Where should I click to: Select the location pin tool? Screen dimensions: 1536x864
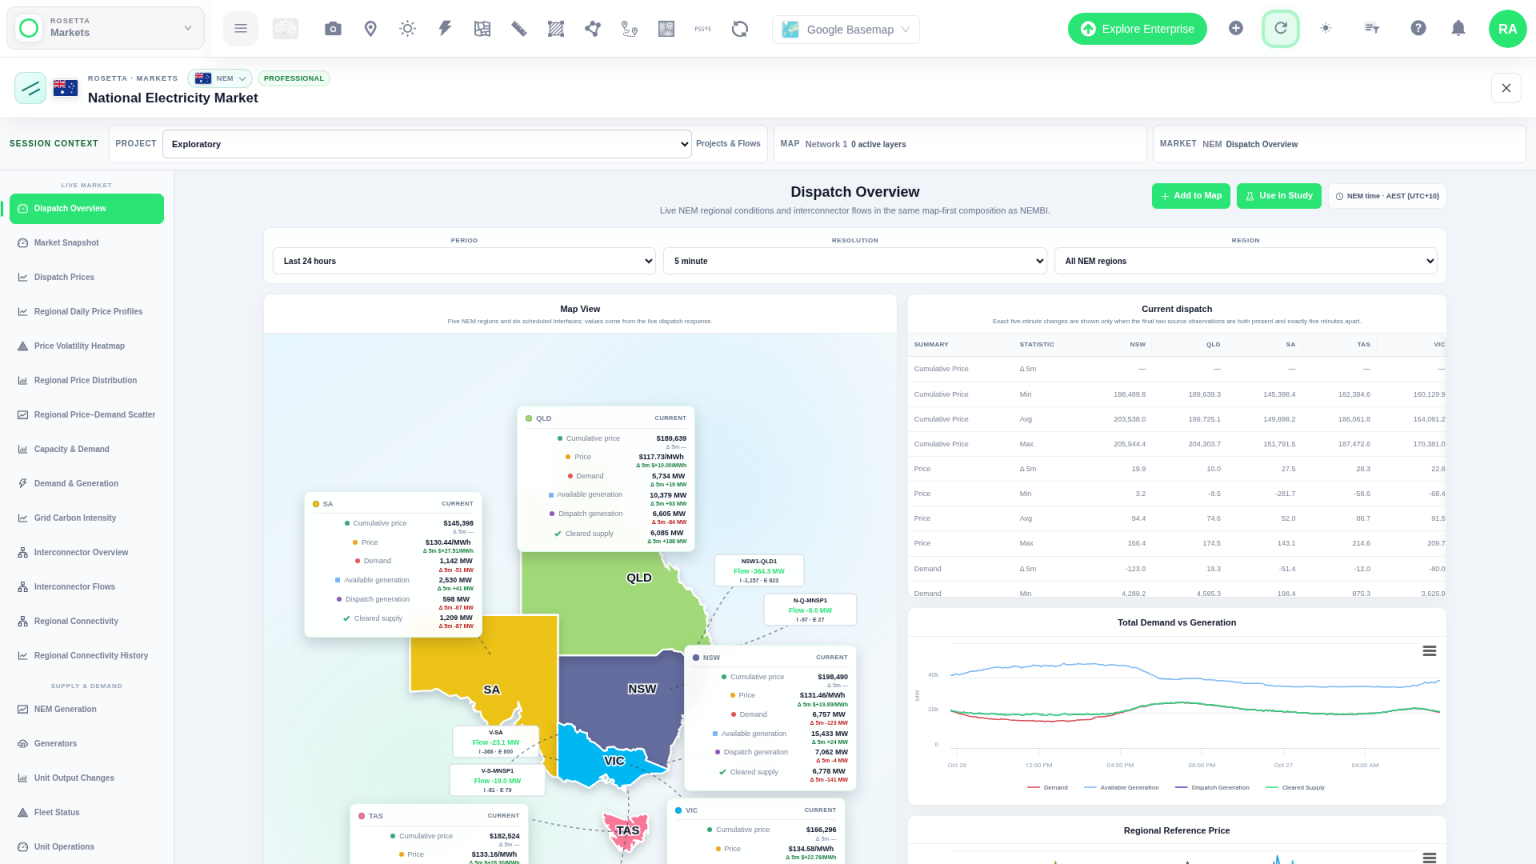(370, 29)
